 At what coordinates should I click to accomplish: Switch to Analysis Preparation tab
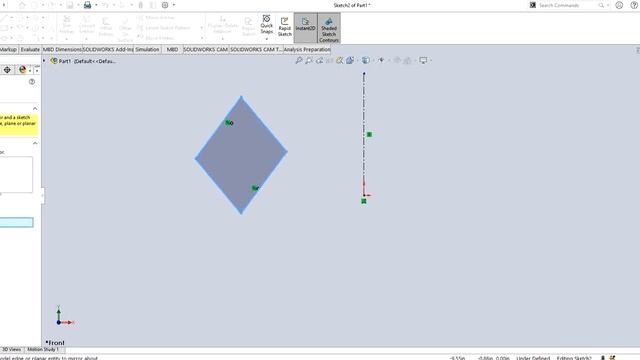click(x=307, y=49)
